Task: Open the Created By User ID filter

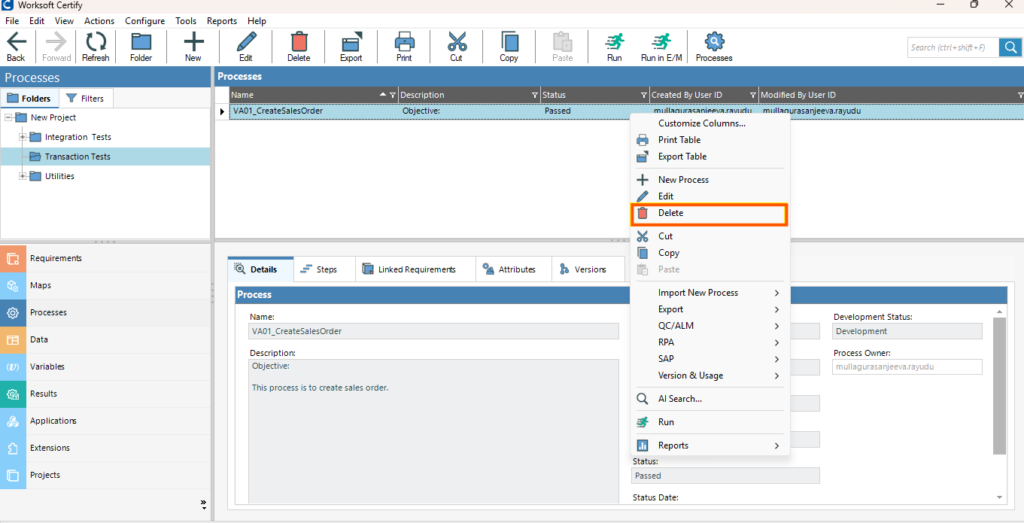Action: (753, 95)
